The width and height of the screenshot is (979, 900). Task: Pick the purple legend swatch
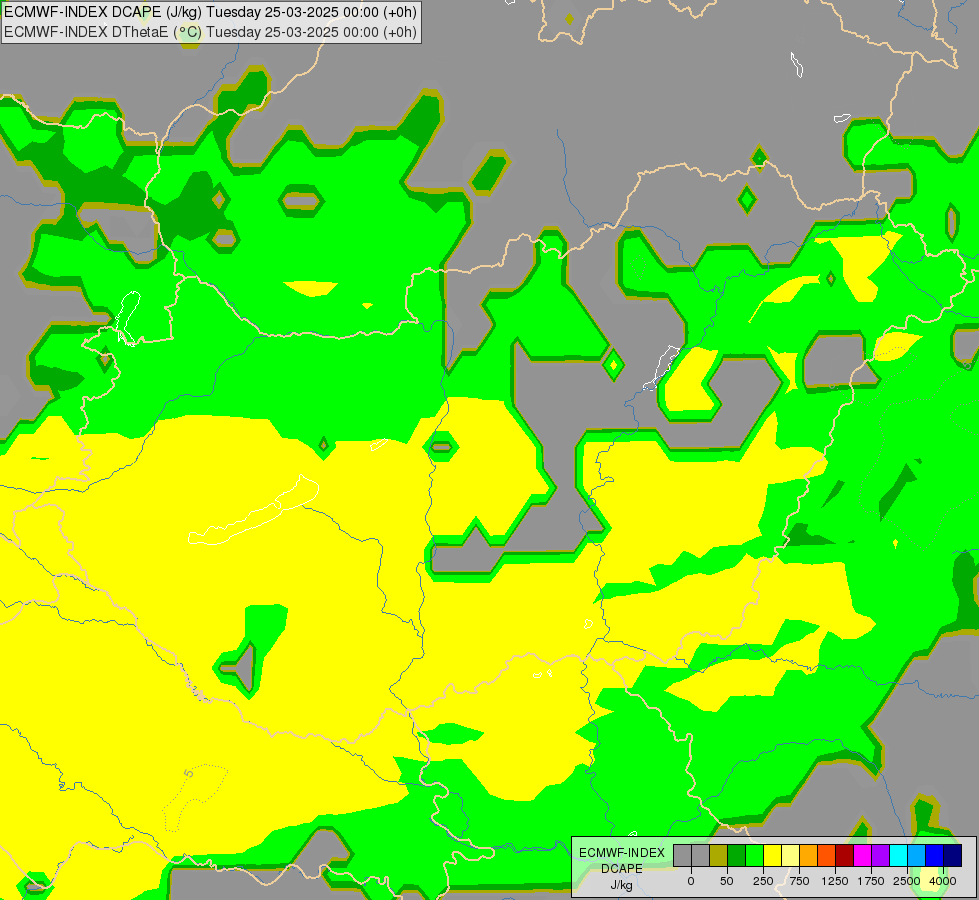point(881,855)
